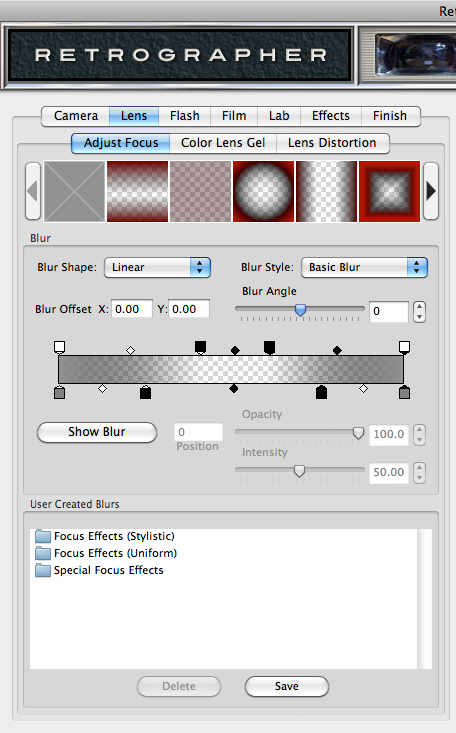Select the empty no-blur preset thumbnail
456x733 pixels.
[x=74, y=191]
